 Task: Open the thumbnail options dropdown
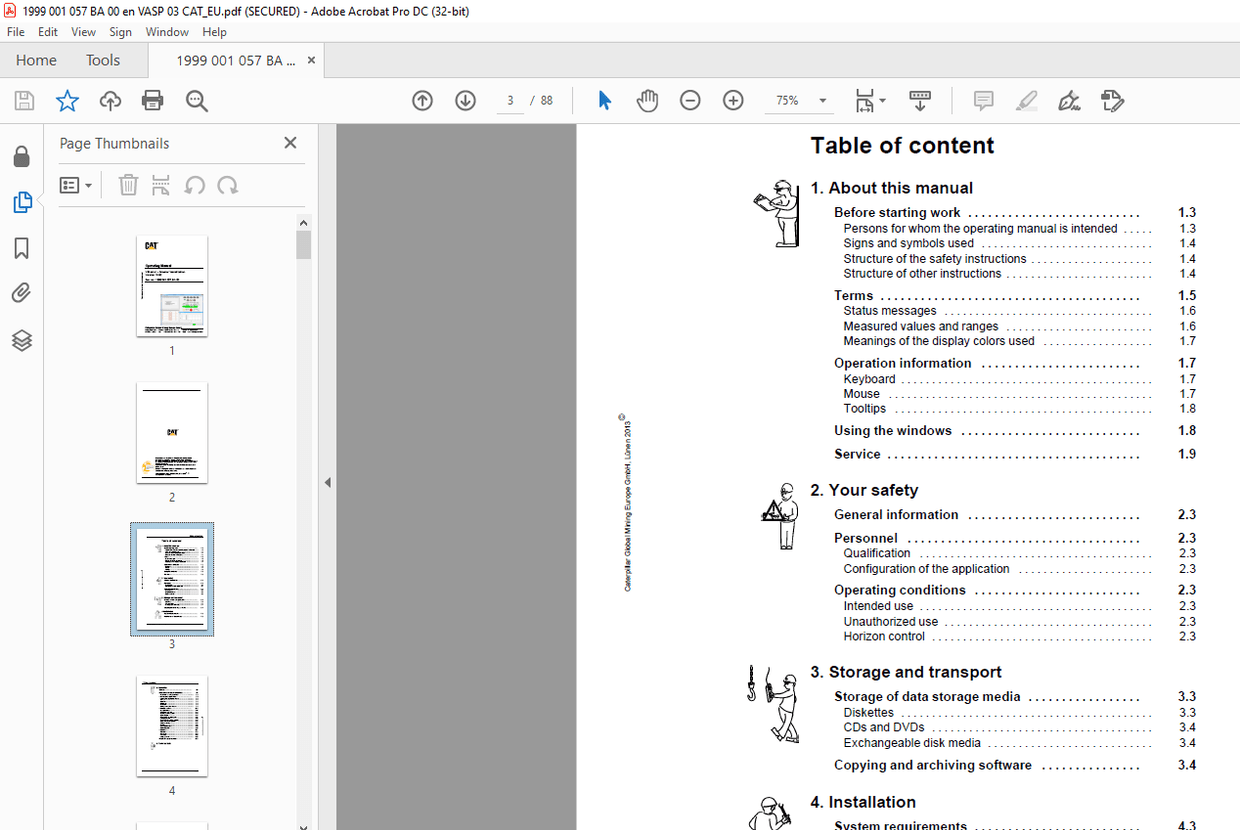coord(76,185)
